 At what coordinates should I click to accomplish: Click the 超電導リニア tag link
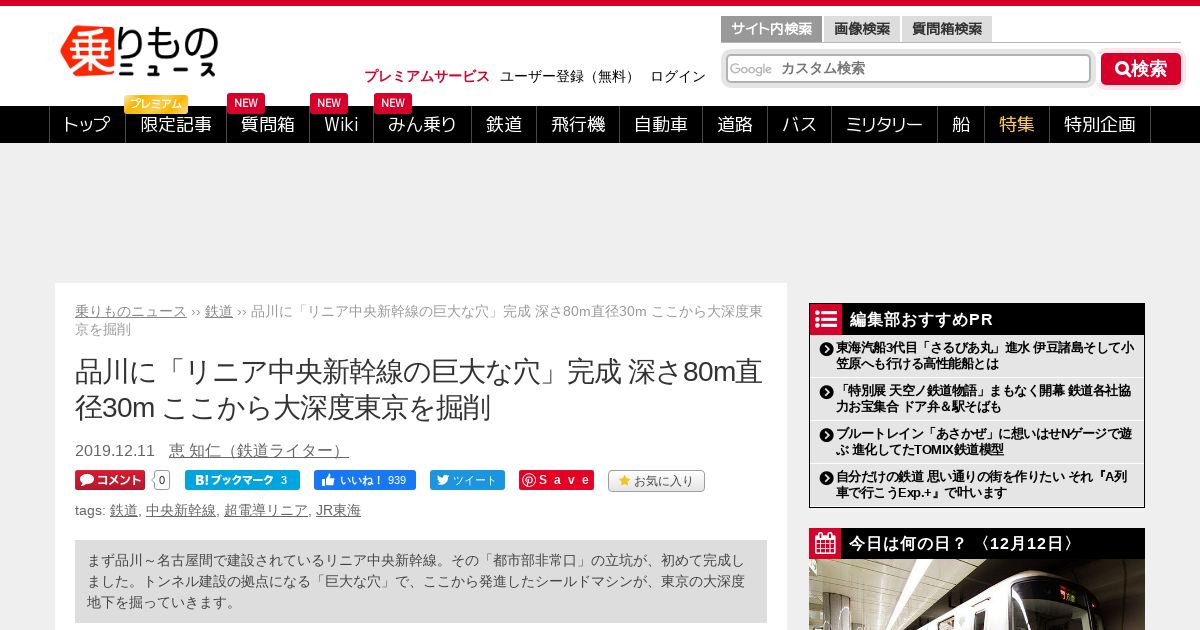[x=266, y=510]
